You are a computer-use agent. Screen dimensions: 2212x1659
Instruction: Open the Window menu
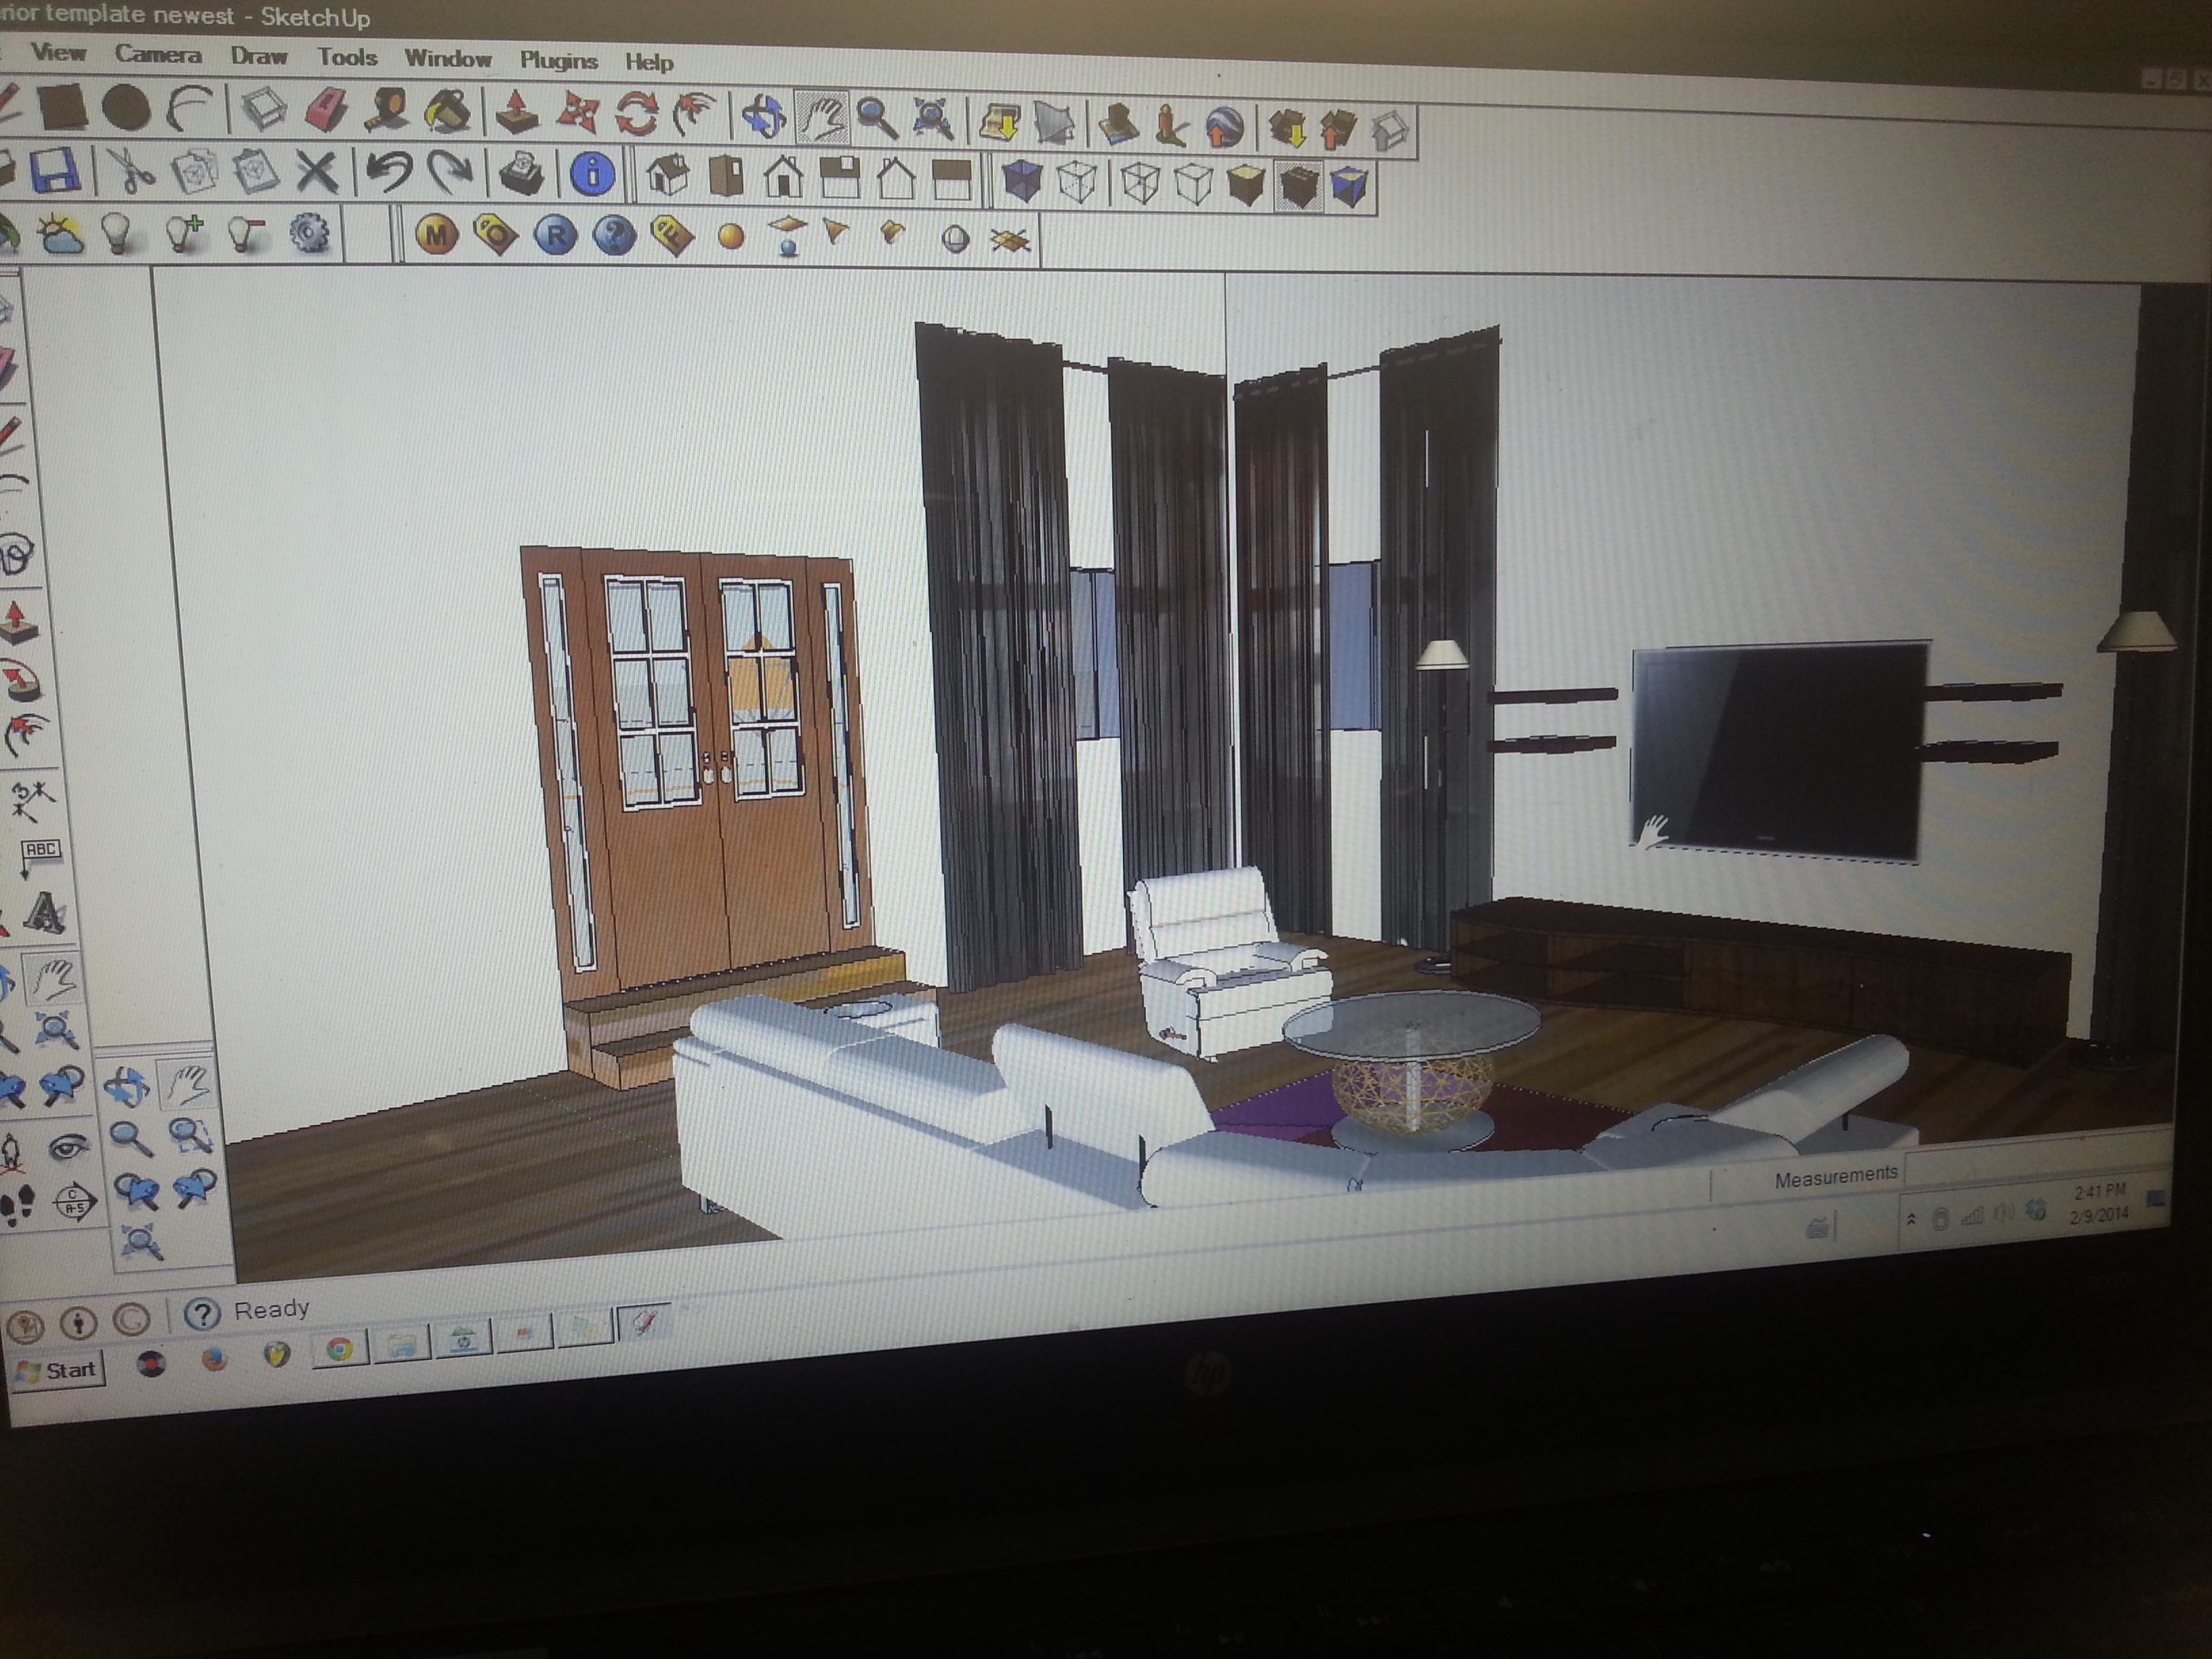click(x=447, y=59)
